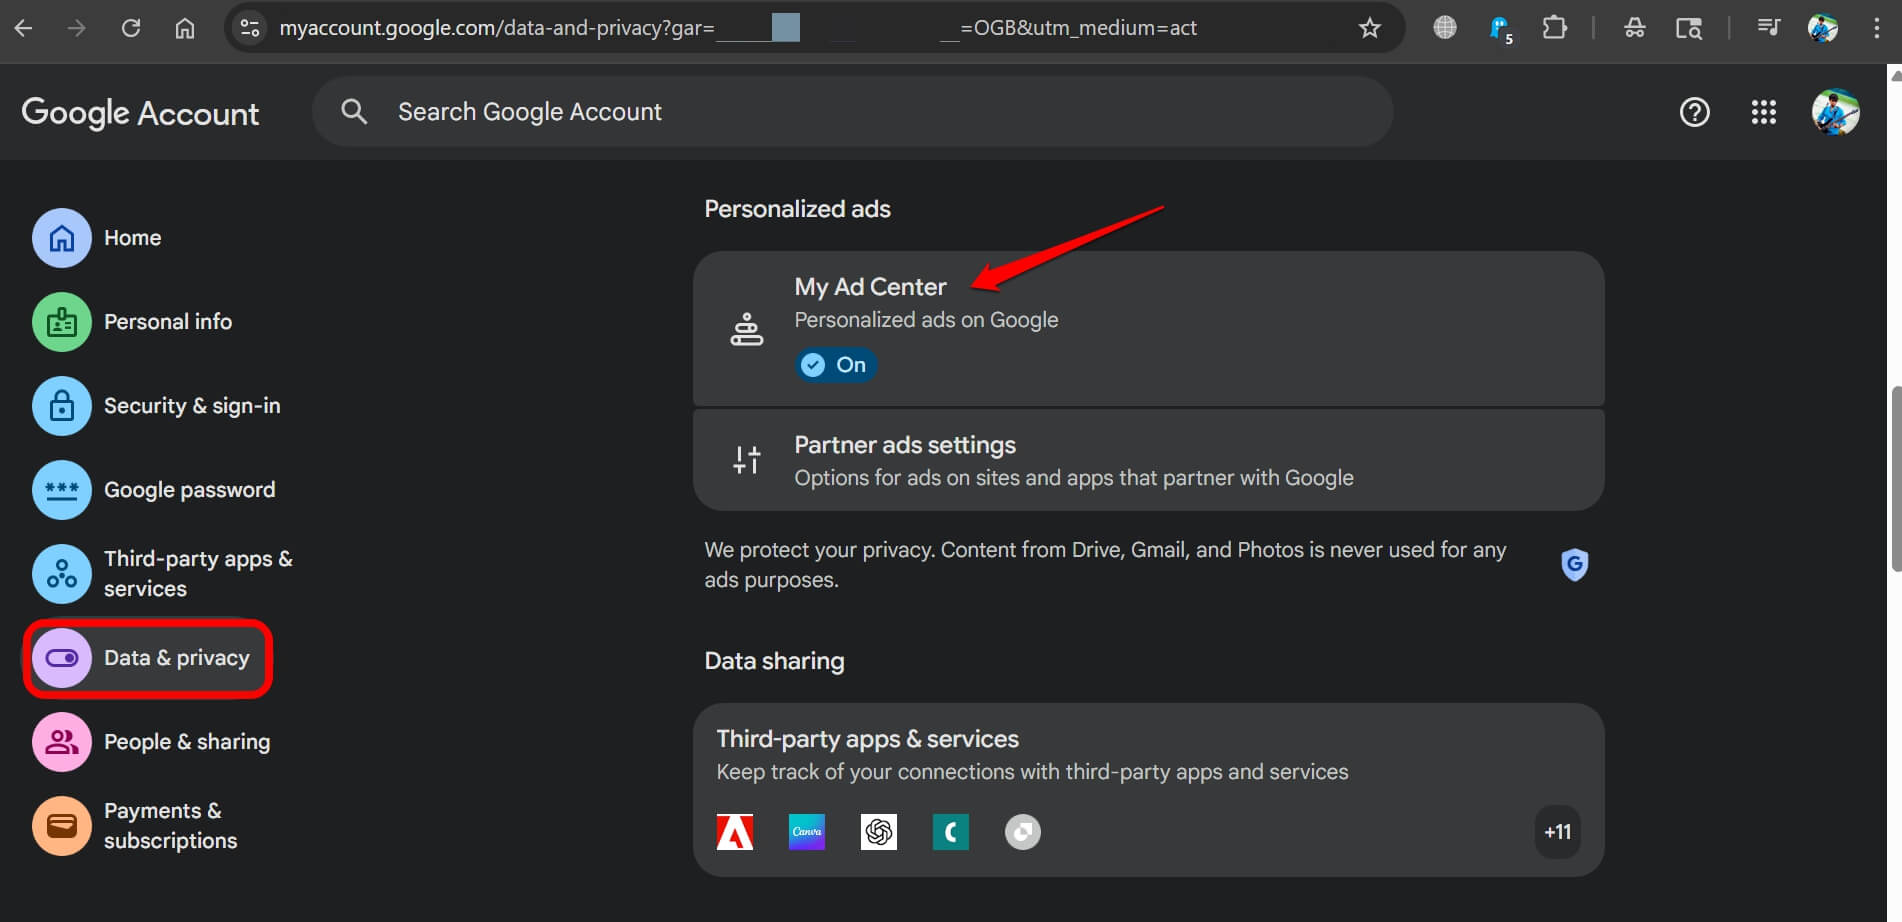Open Payments & subscriptions in sidebar
Screen dimensions: 1902x922
pos(135,826)
